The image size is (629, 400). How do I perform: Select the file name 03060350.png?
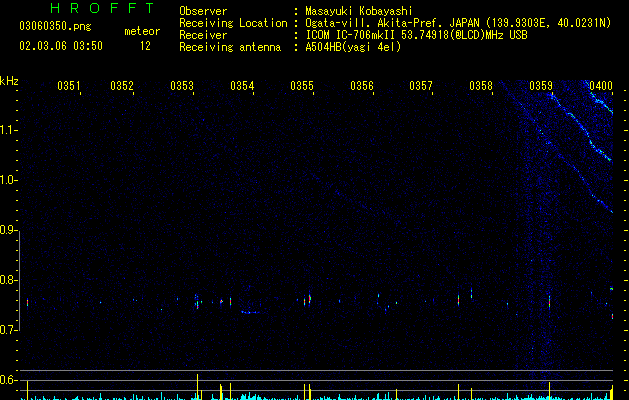(55, 26)
